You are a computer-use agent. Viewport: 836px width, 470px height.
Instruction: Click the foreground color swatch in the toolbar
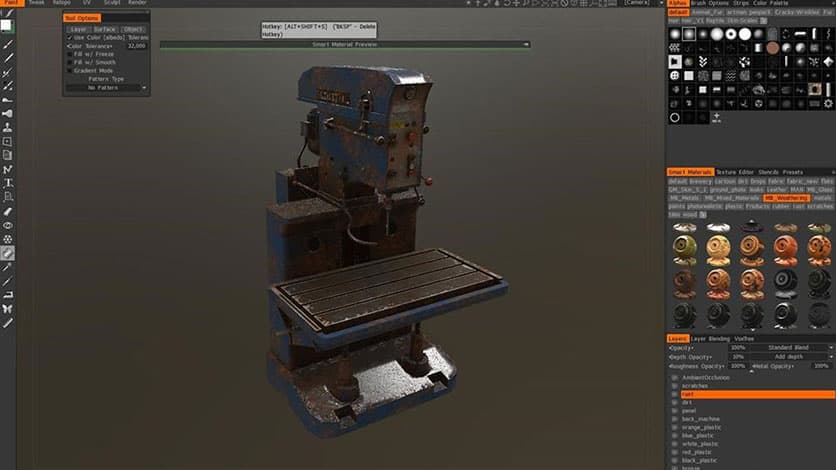coord(7,25)
